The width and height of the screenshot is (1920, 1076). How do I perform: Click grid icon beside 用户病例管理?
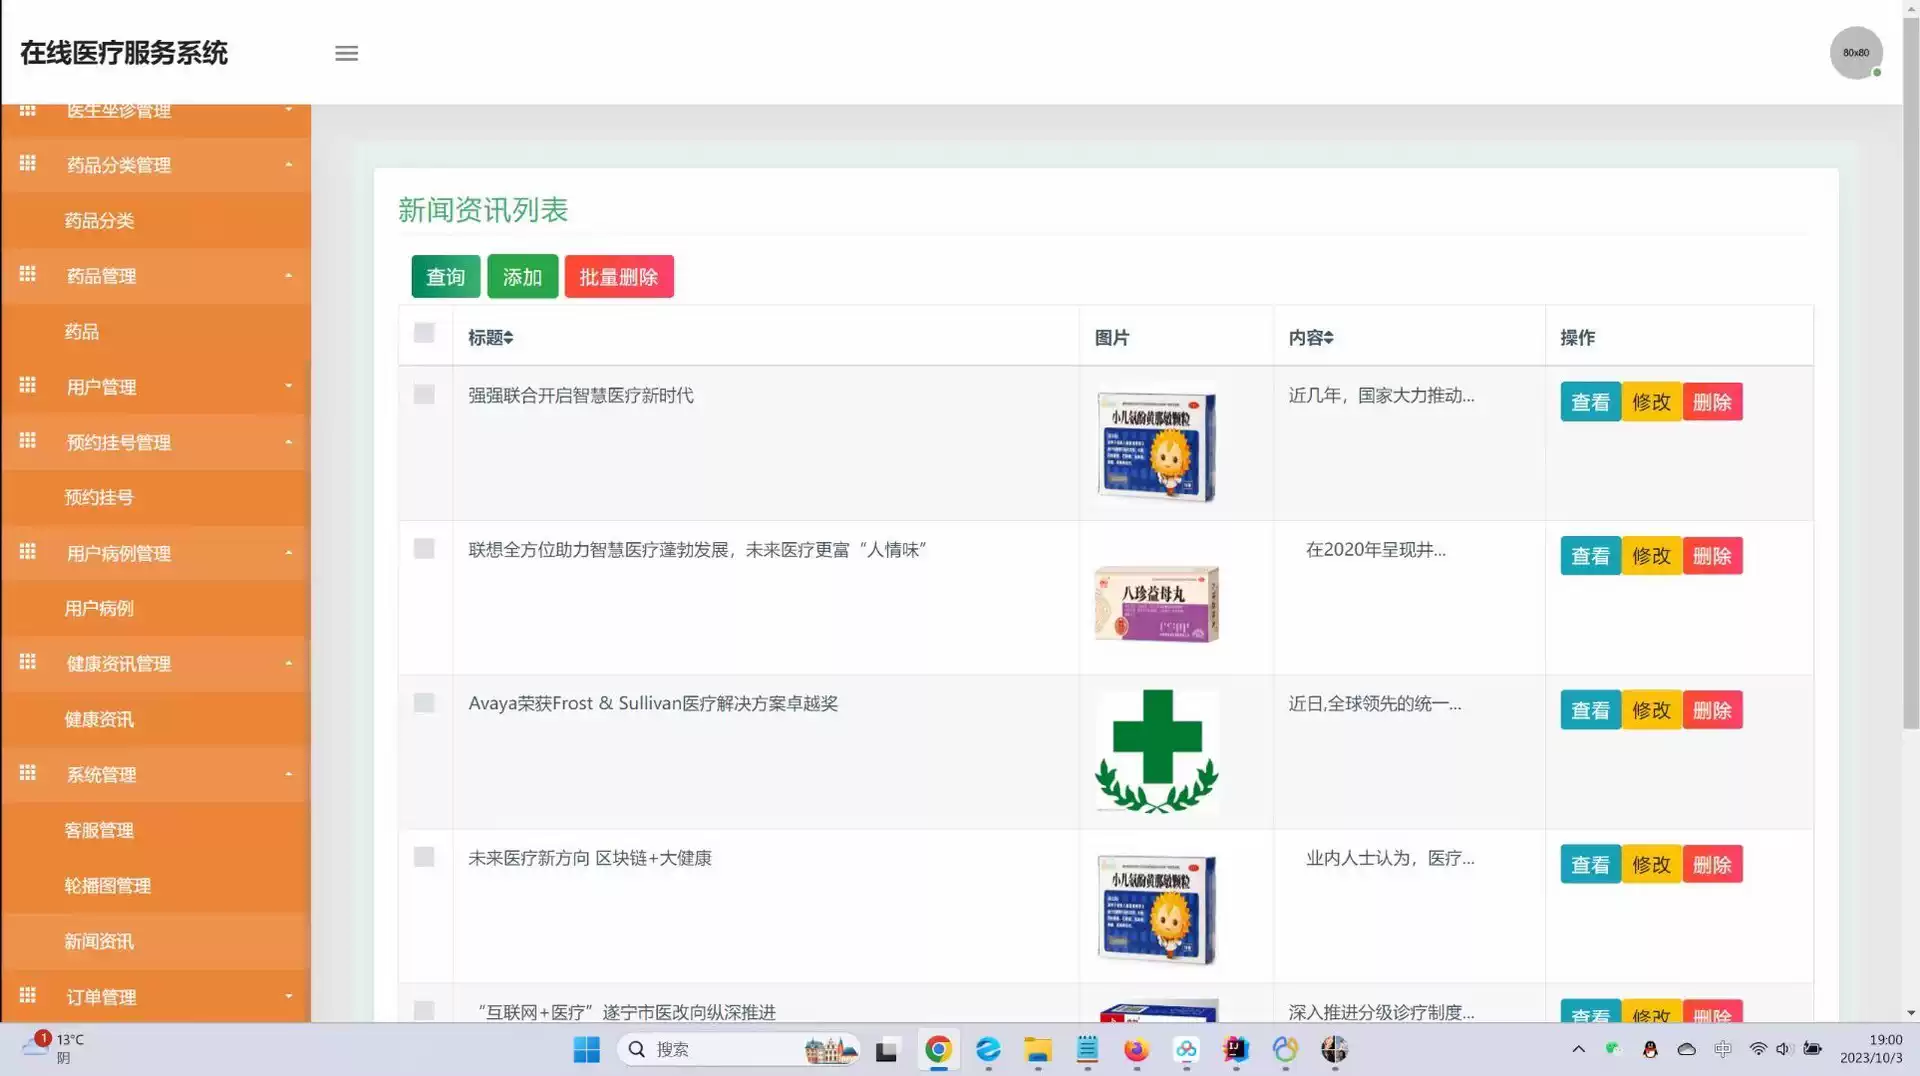click(x=28, y=551)
